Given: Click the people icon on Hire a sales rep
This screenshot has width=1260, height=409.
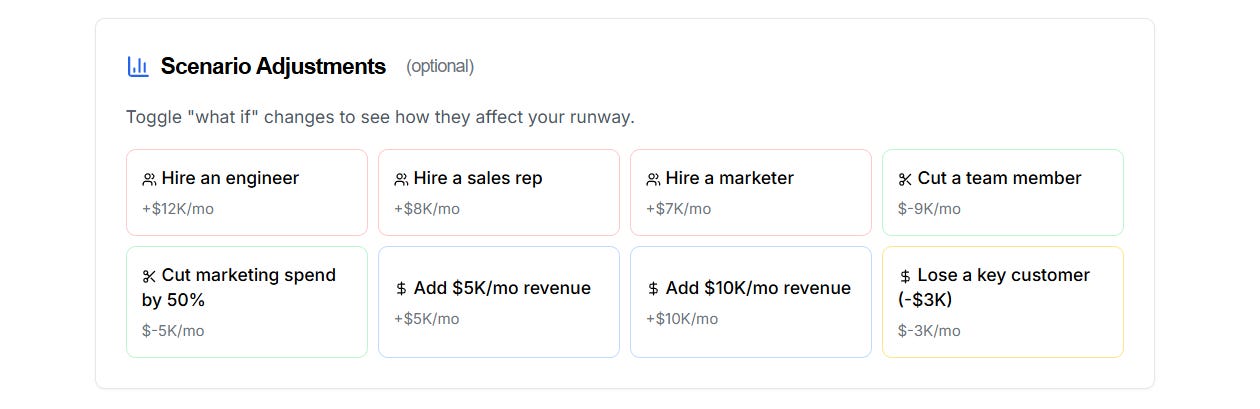Looking at the screenshot, I should click(401, 179).
